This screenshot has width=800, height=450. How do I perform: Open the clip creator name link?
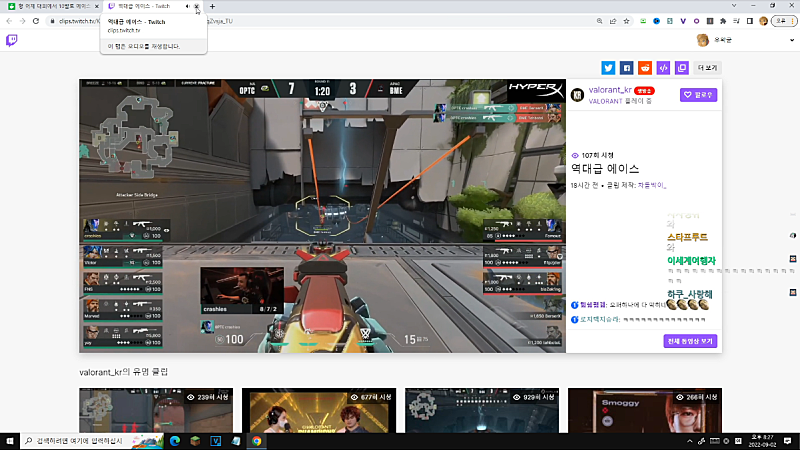click(x=652, y=185)
